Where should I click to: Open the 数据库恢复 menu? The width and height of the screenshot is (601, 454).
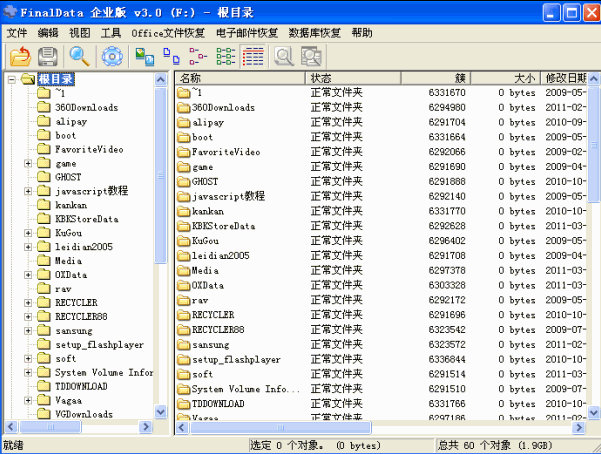314,33
